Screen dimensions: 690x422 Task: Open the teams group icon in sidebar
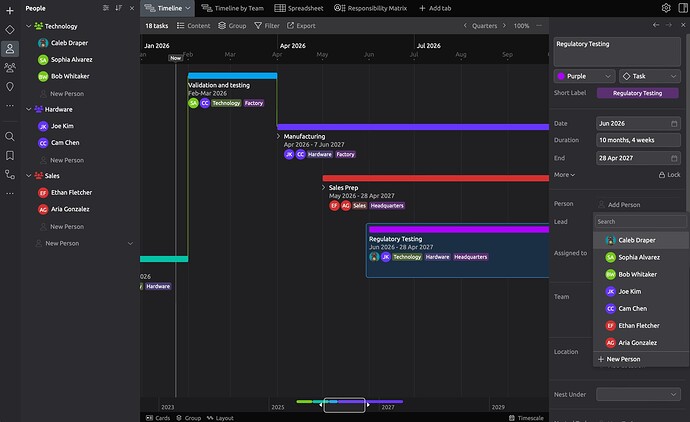pyautogui.click(x=10, y=68)
